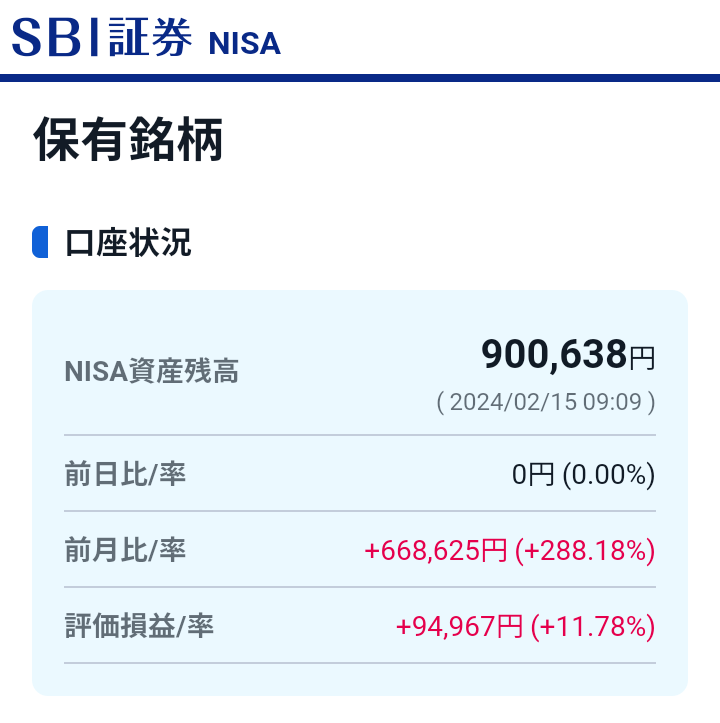Click the blue marker beside 口座状況

(x=40, y=242)
